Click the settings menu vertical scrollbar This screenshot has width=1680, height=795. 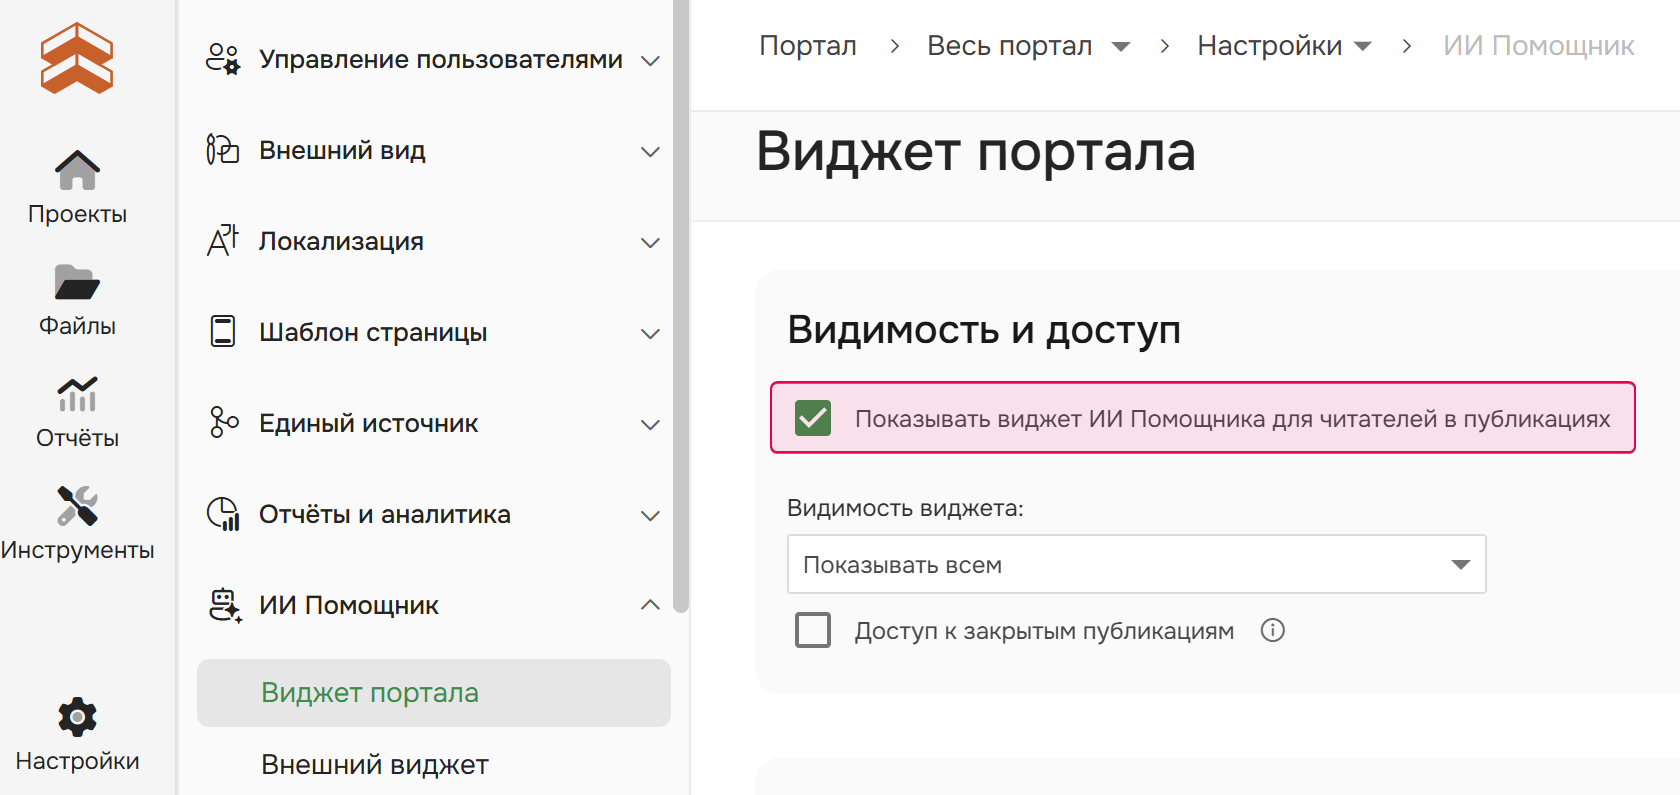pos(681,306)
